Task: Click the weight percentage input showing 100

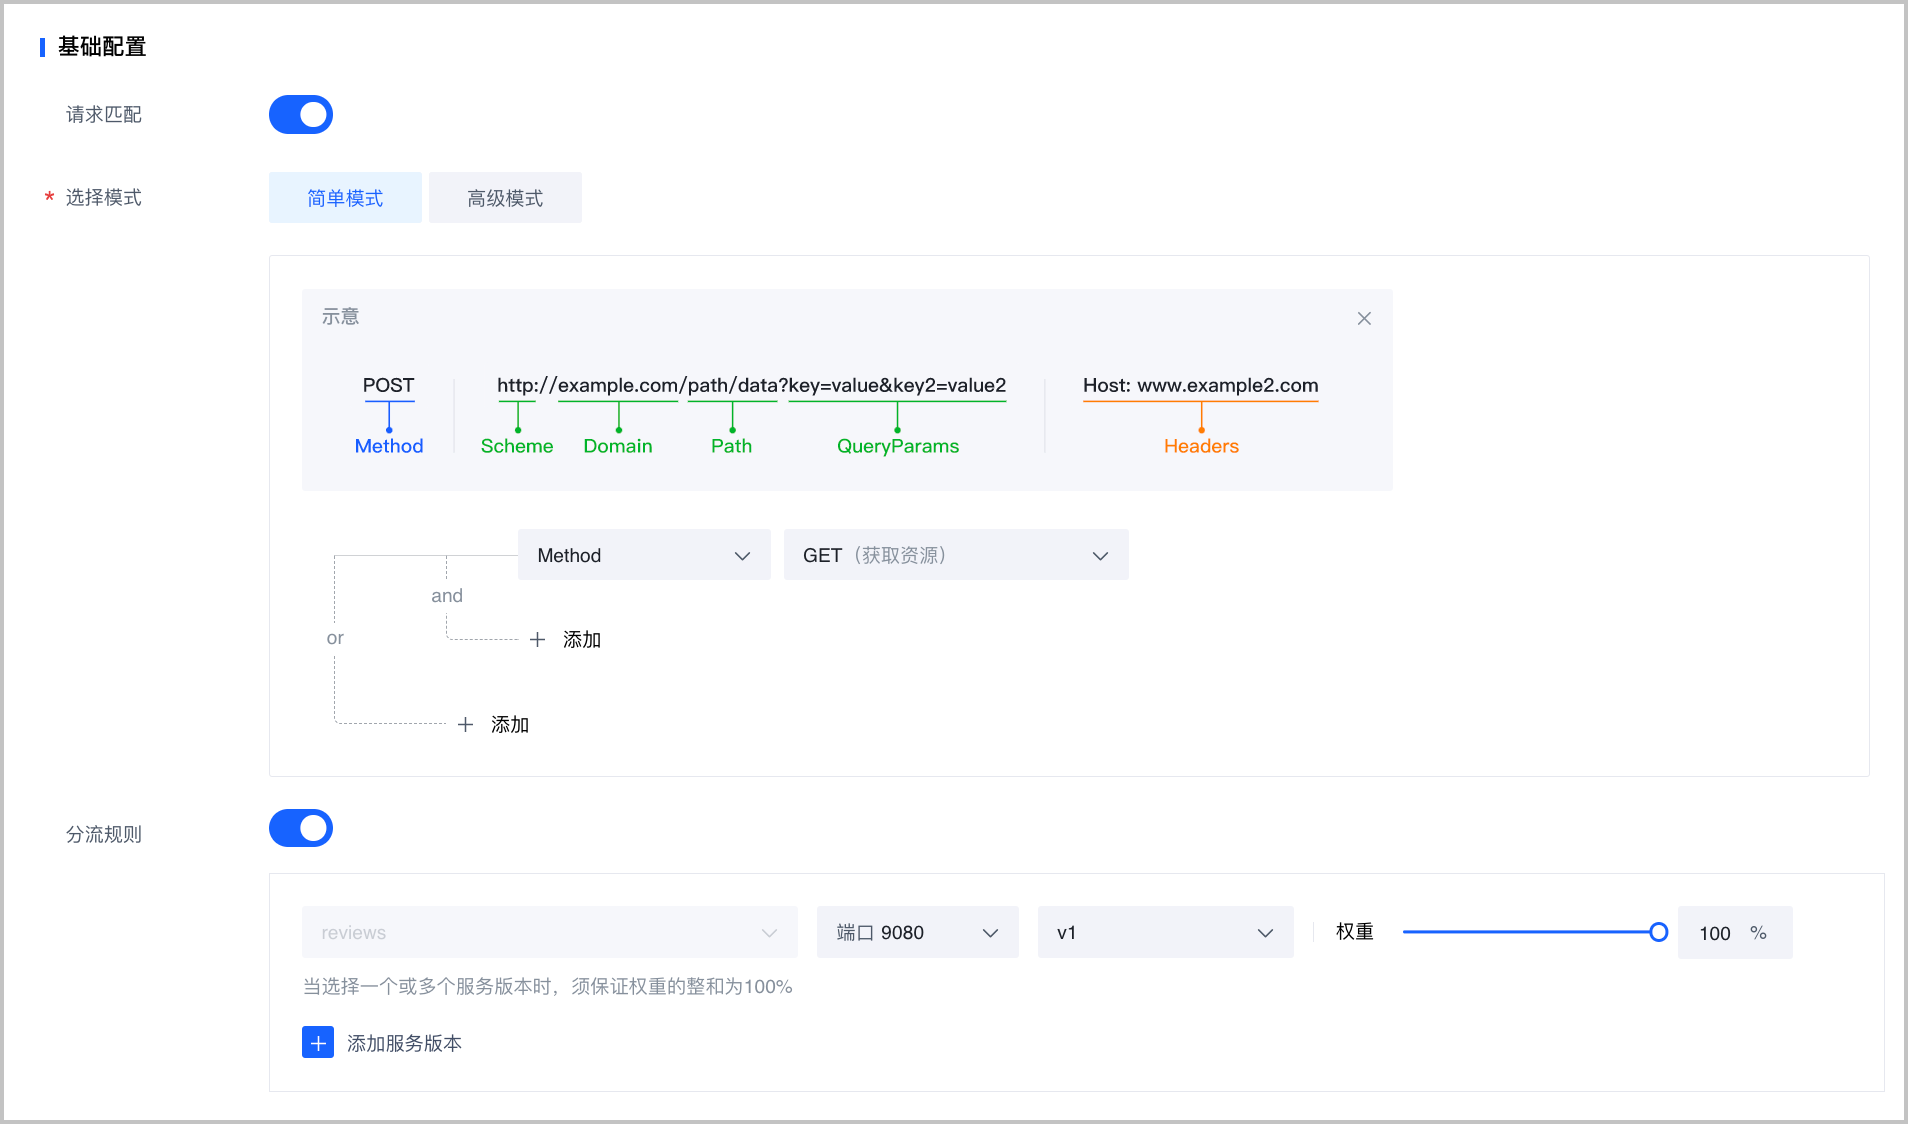Action: click(1716, 933)
